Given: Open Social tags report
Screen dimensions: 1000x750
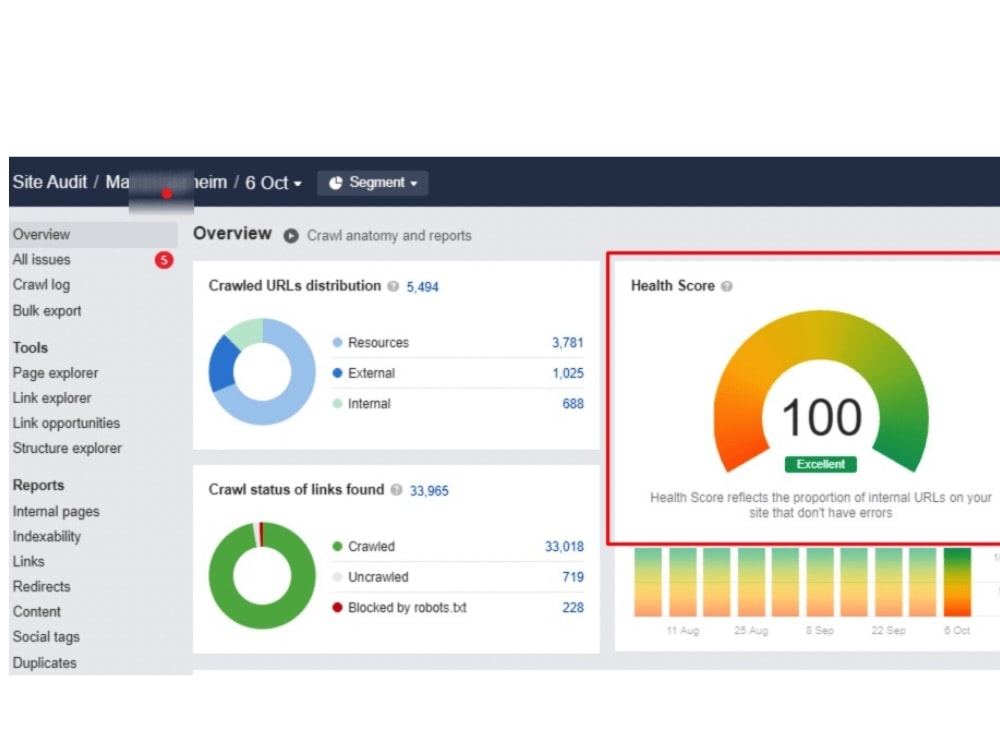Looking at the screenshot, I should point(46,637).
